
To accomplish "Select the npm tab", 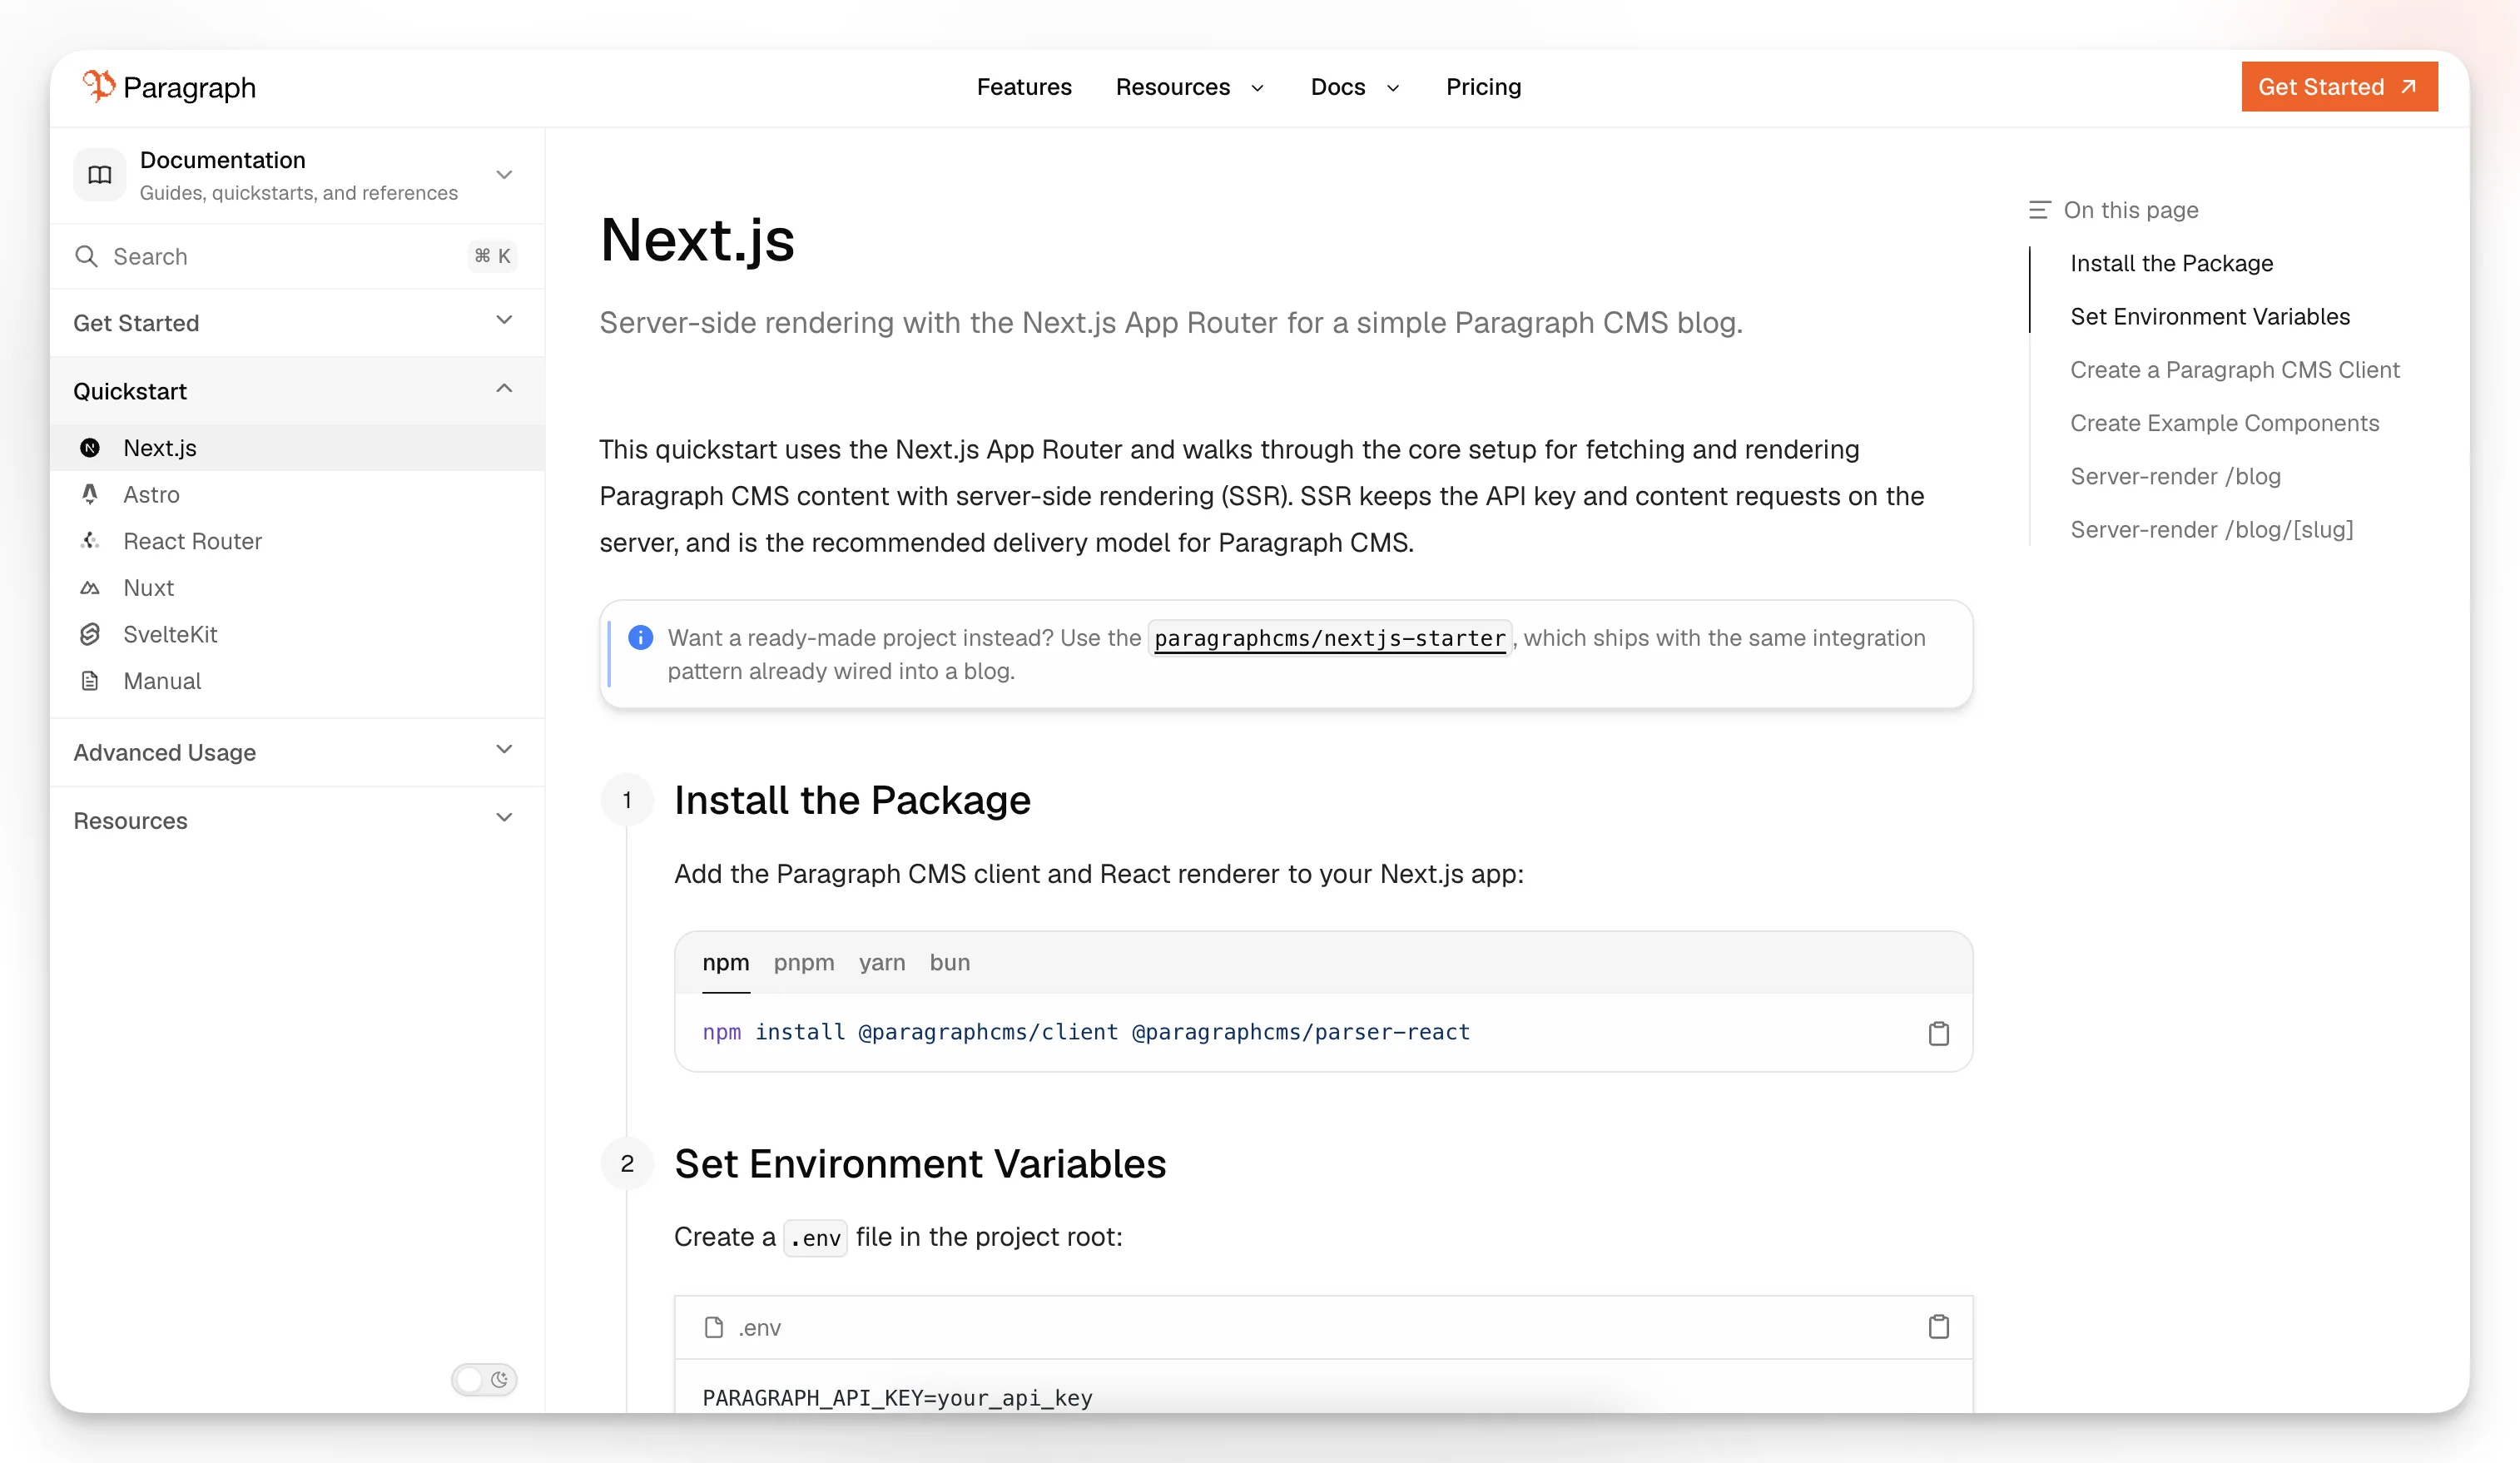I will click(x=725, y=962).
